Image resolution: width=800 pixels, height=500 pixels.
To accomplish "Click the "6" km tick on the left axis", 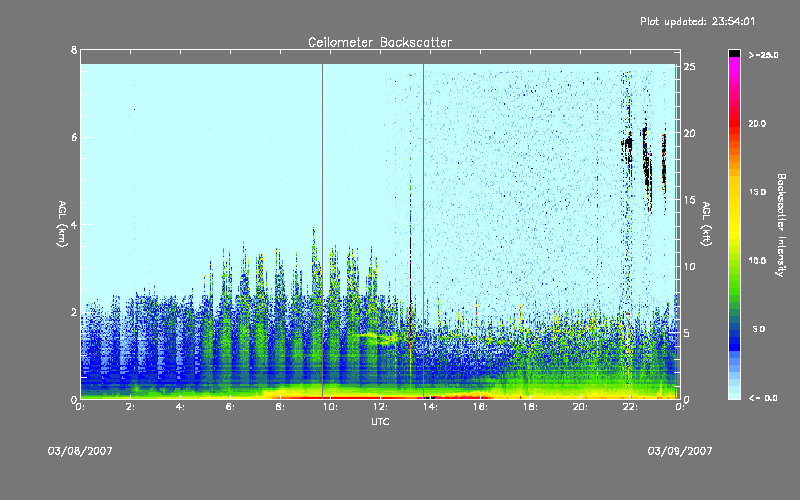I will click(74, 137).
